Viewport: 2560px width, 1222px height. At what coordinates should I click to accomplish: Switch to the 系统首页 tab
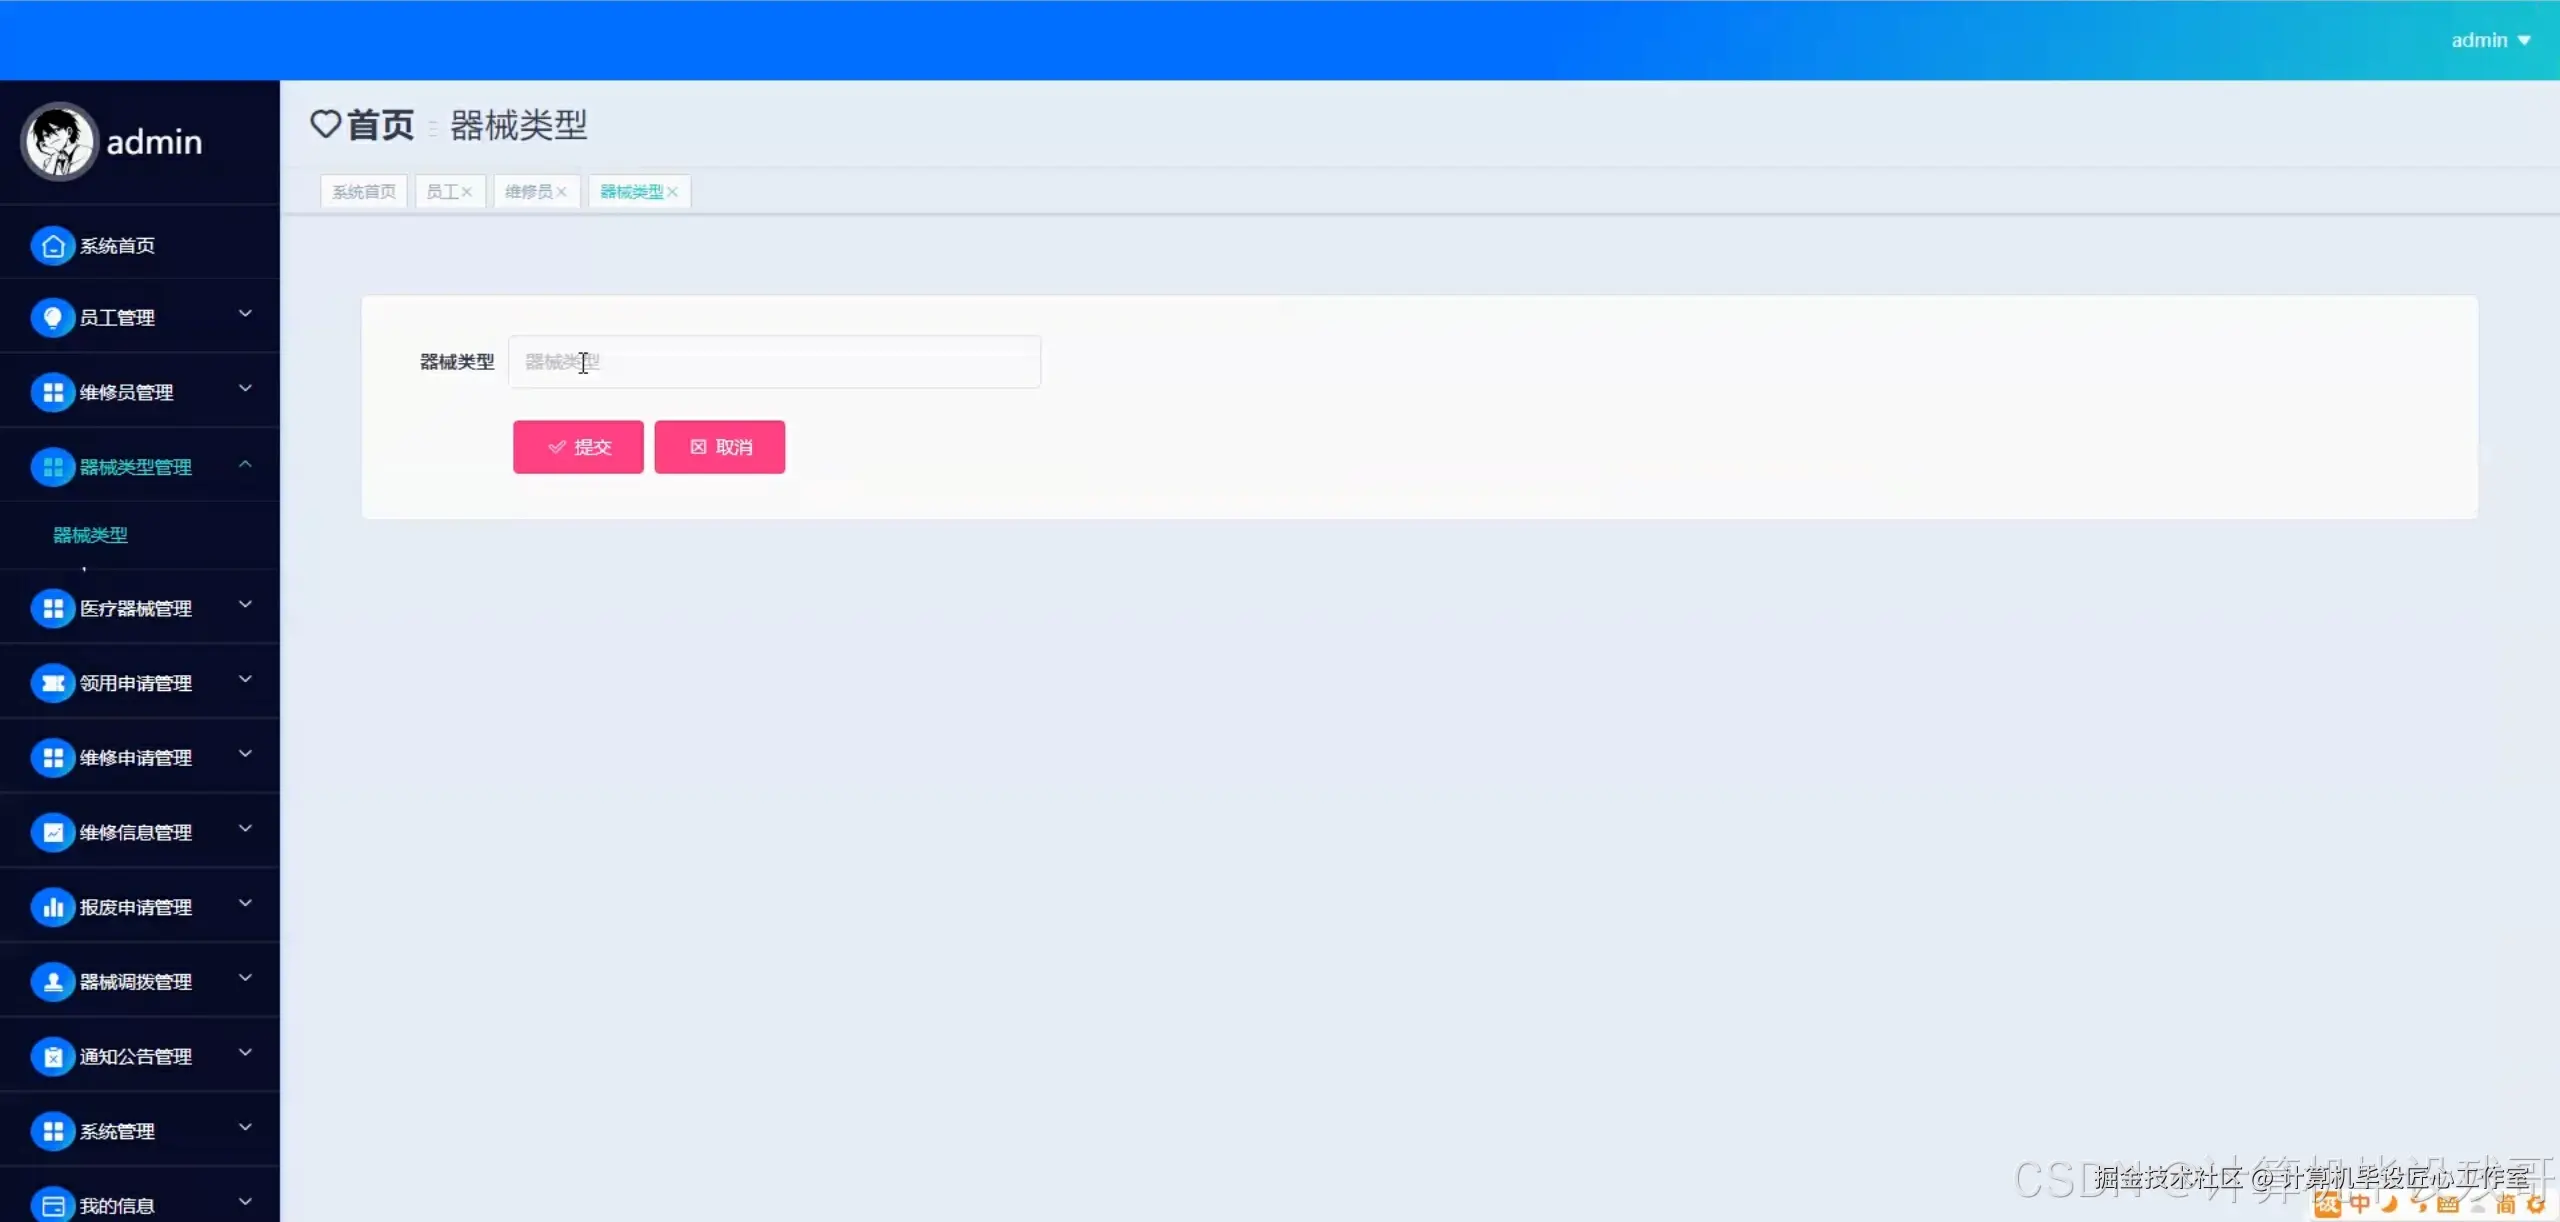[364, 191]
